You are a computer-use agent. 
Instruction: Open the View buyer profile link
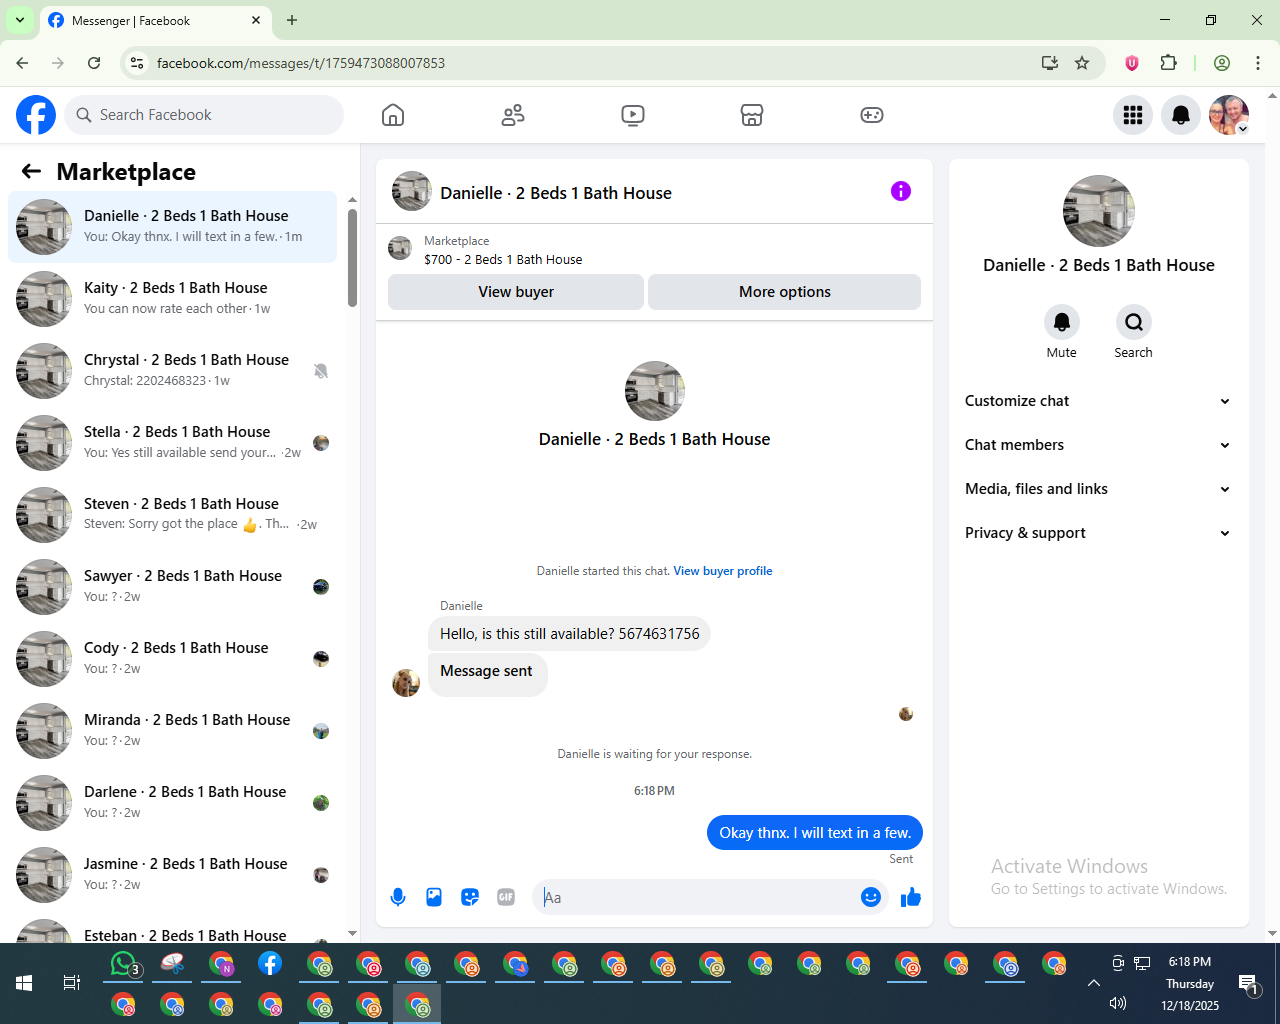point(723,571)
